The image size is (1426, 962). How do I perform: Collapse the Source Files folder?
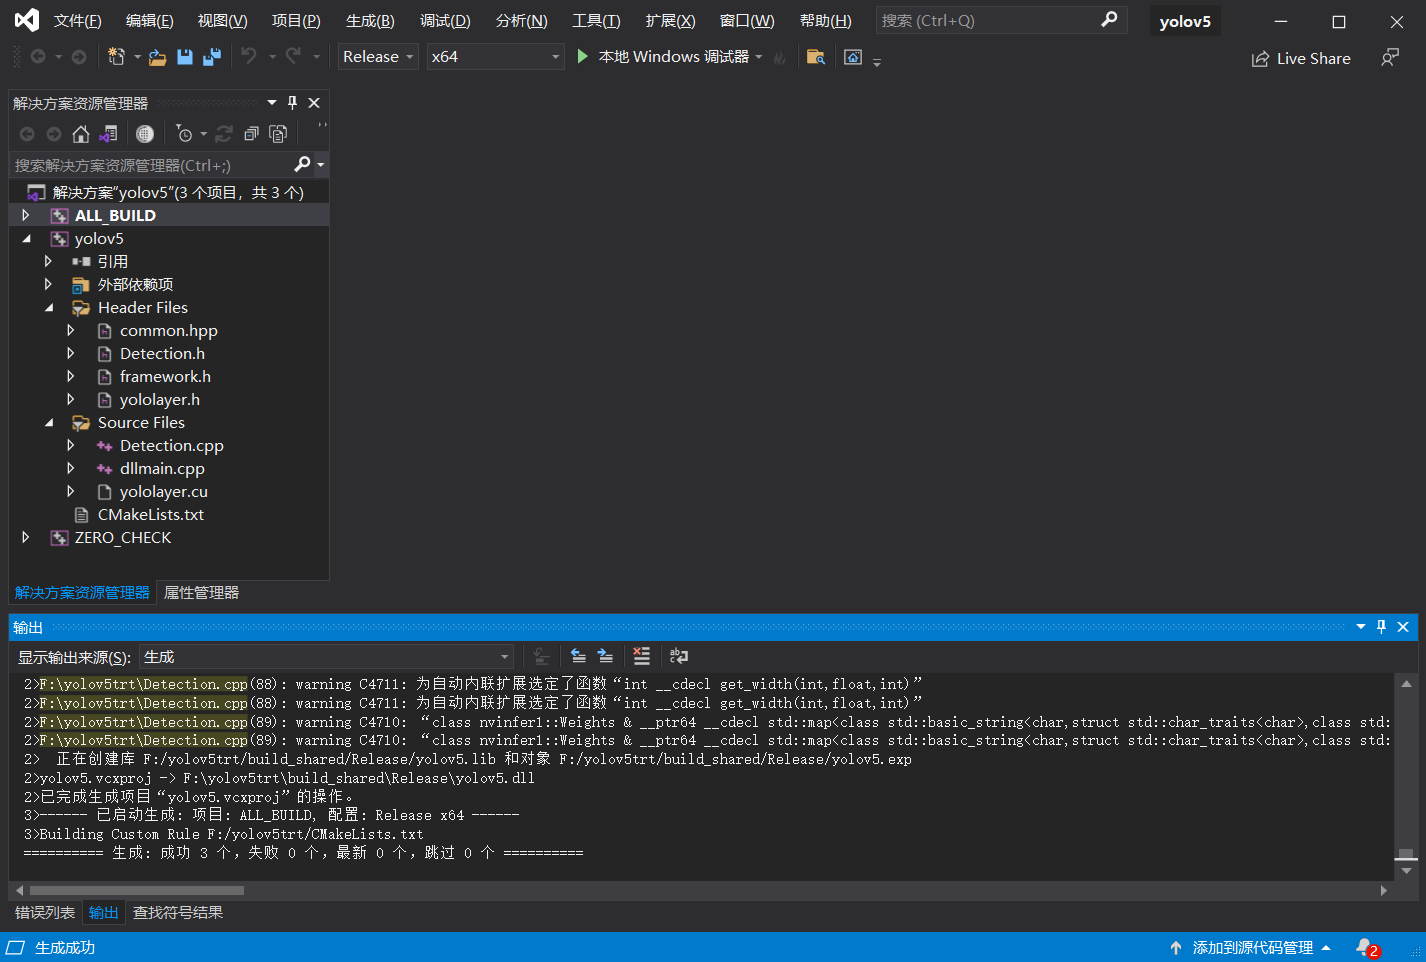48,422
